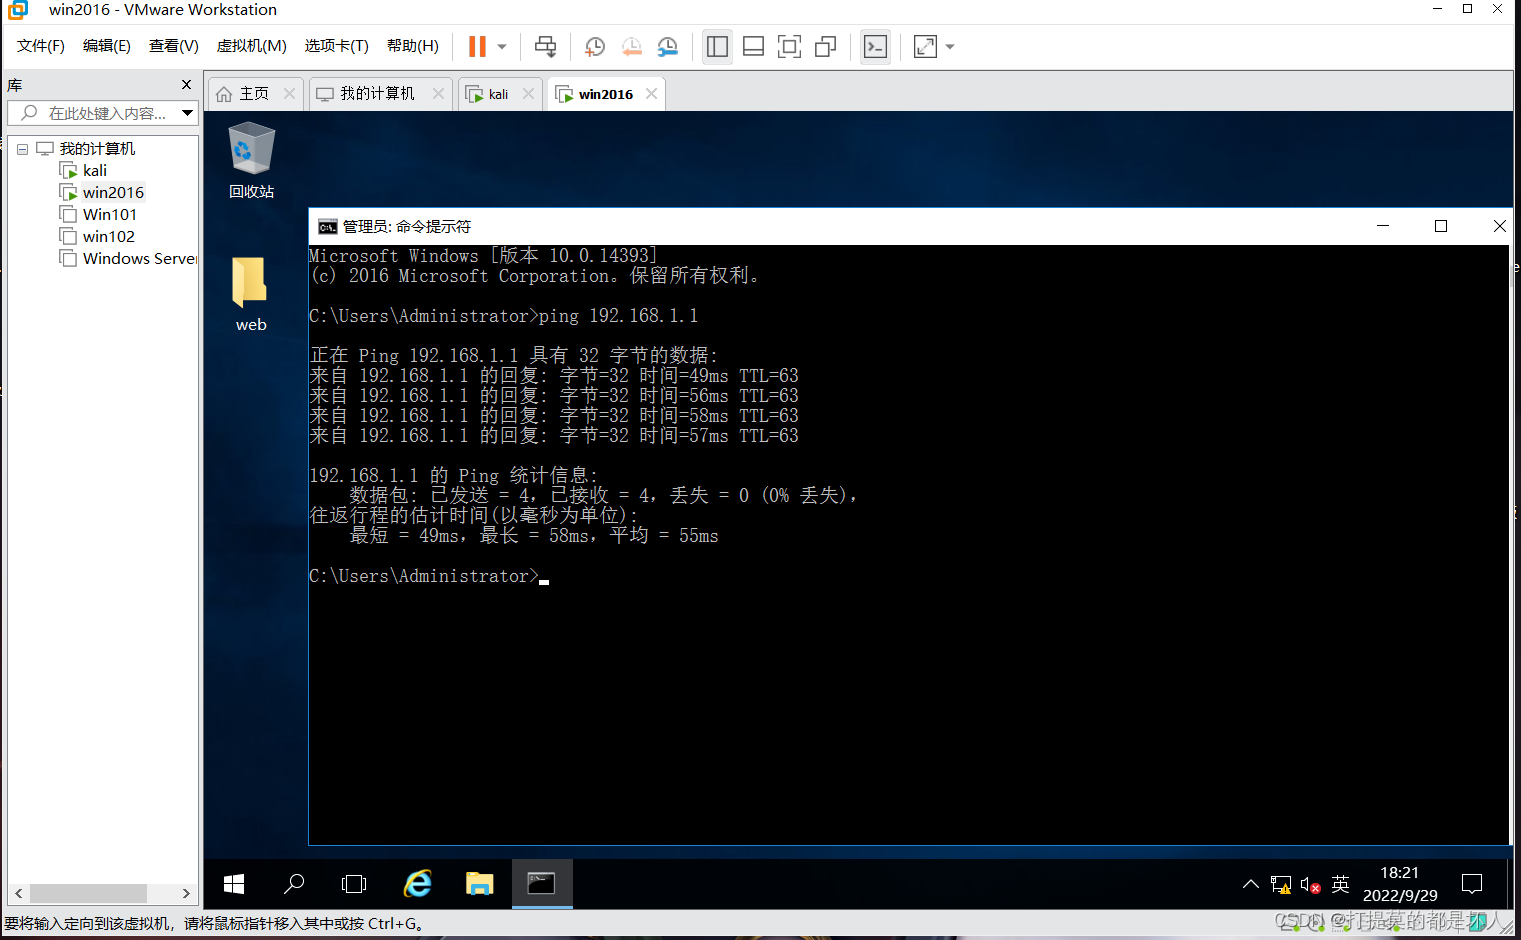Close the win2016 tab
1521x940 pixels.
pos(652,93)
